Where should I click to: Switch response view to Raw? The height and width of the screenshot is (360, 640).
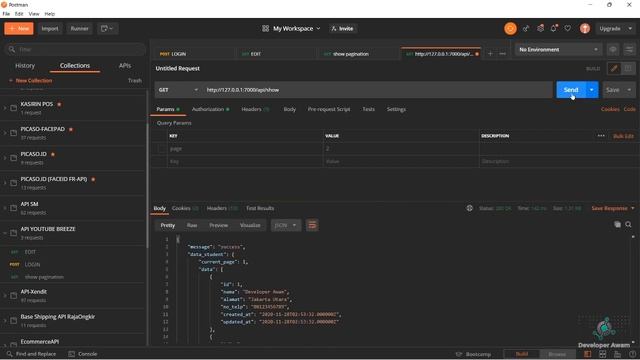tap(192, 225)
